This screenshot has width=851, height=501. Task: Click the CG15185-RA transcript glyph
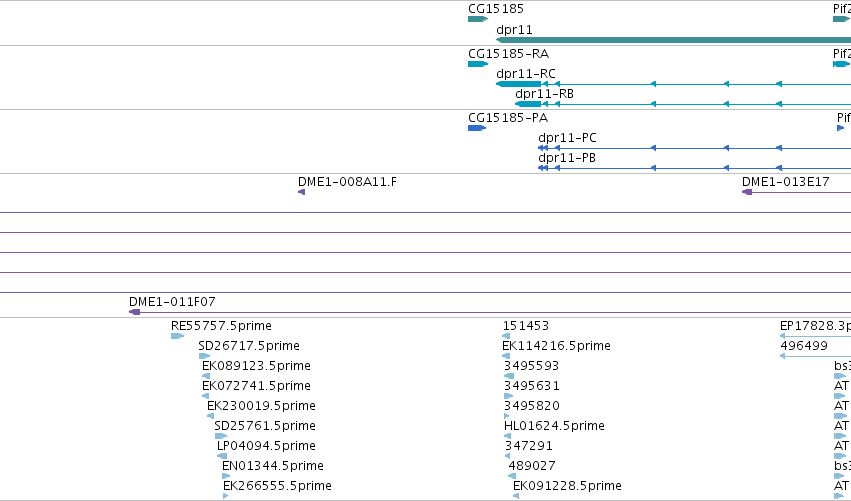[x=478, y=64]
